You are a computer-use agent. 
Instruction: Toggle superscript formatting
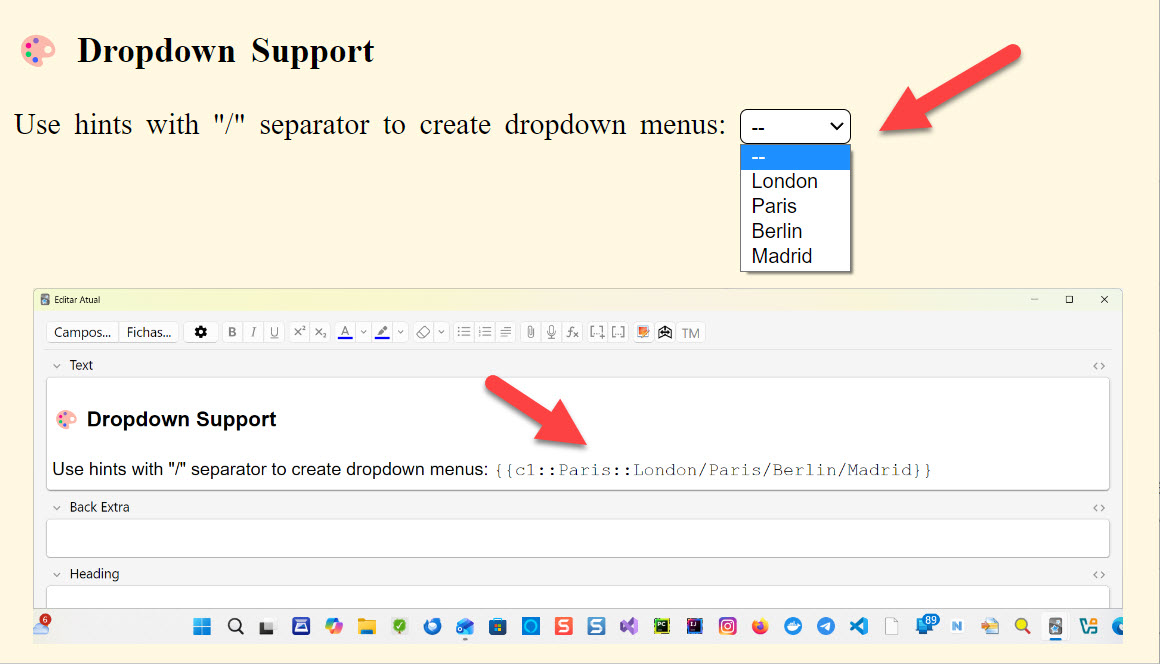tap(299, 332)
